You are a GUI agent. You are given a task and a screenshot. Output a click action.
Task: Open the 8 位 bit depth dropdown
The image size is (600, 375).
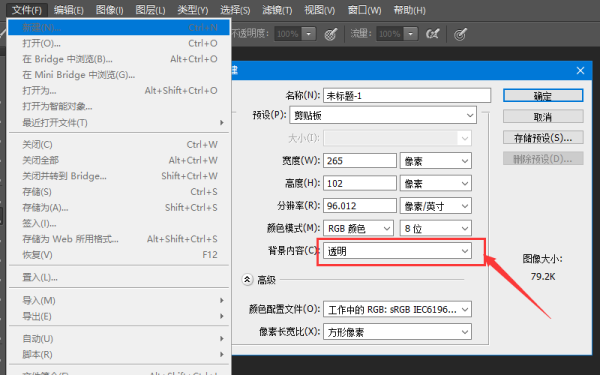435,228
